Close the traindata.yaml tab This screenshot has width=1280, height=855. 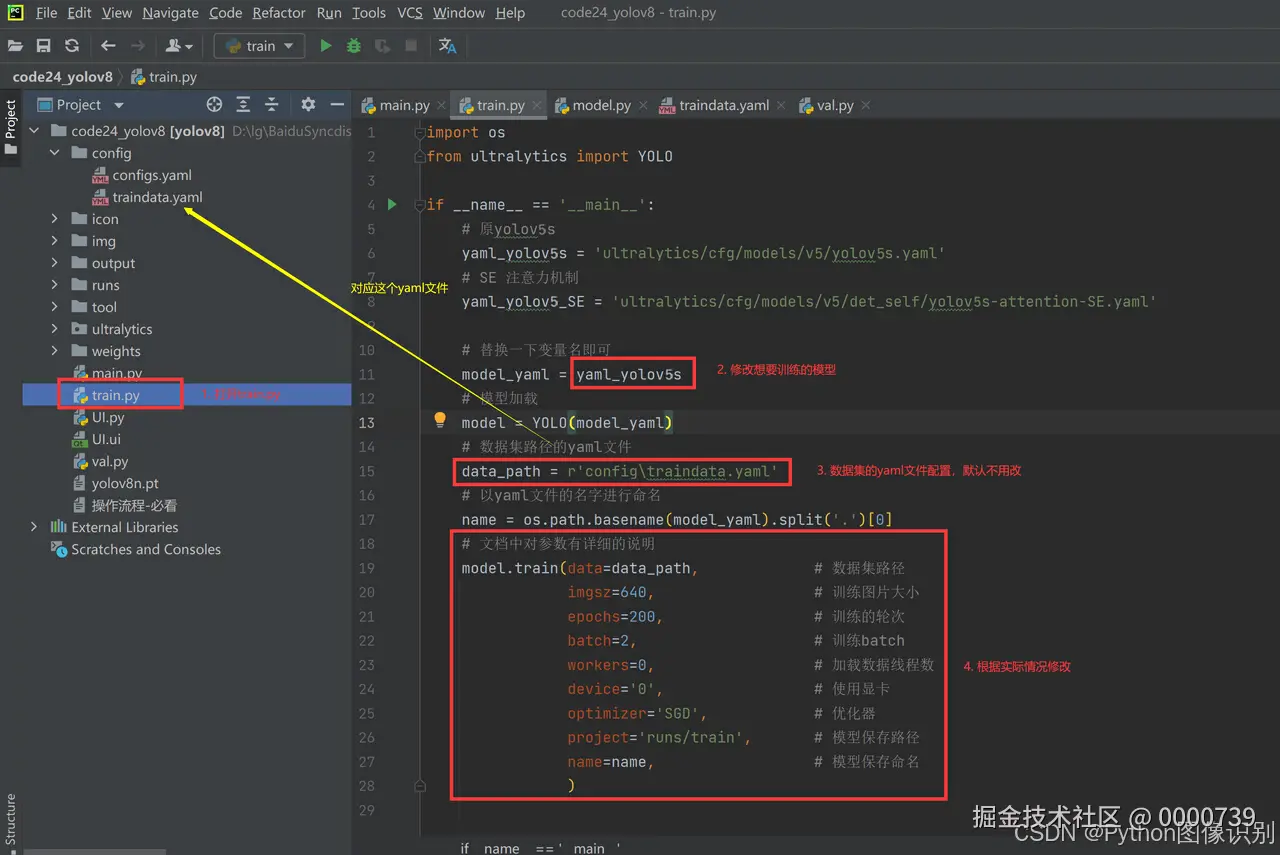780,105
